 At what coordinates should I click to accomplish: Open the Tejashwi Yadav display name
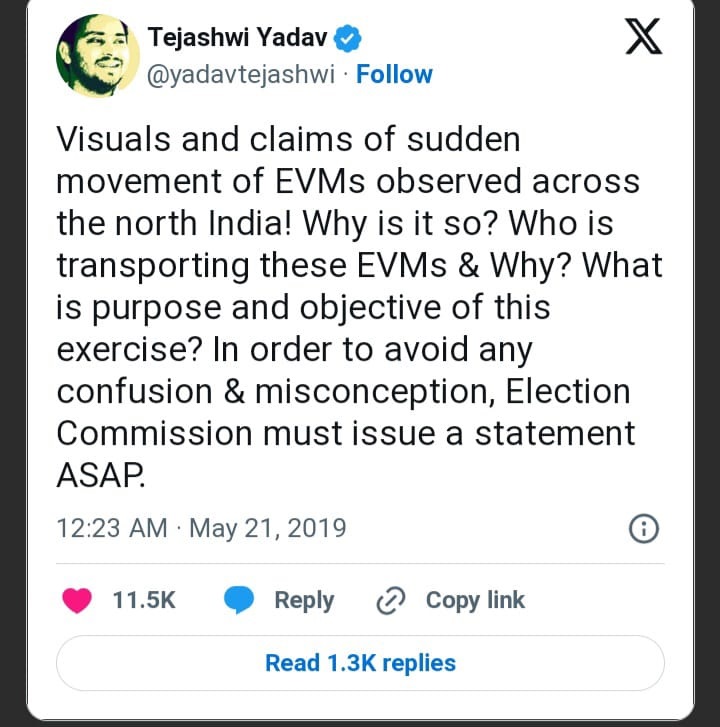pyautogui.click(x=240, y=39)
